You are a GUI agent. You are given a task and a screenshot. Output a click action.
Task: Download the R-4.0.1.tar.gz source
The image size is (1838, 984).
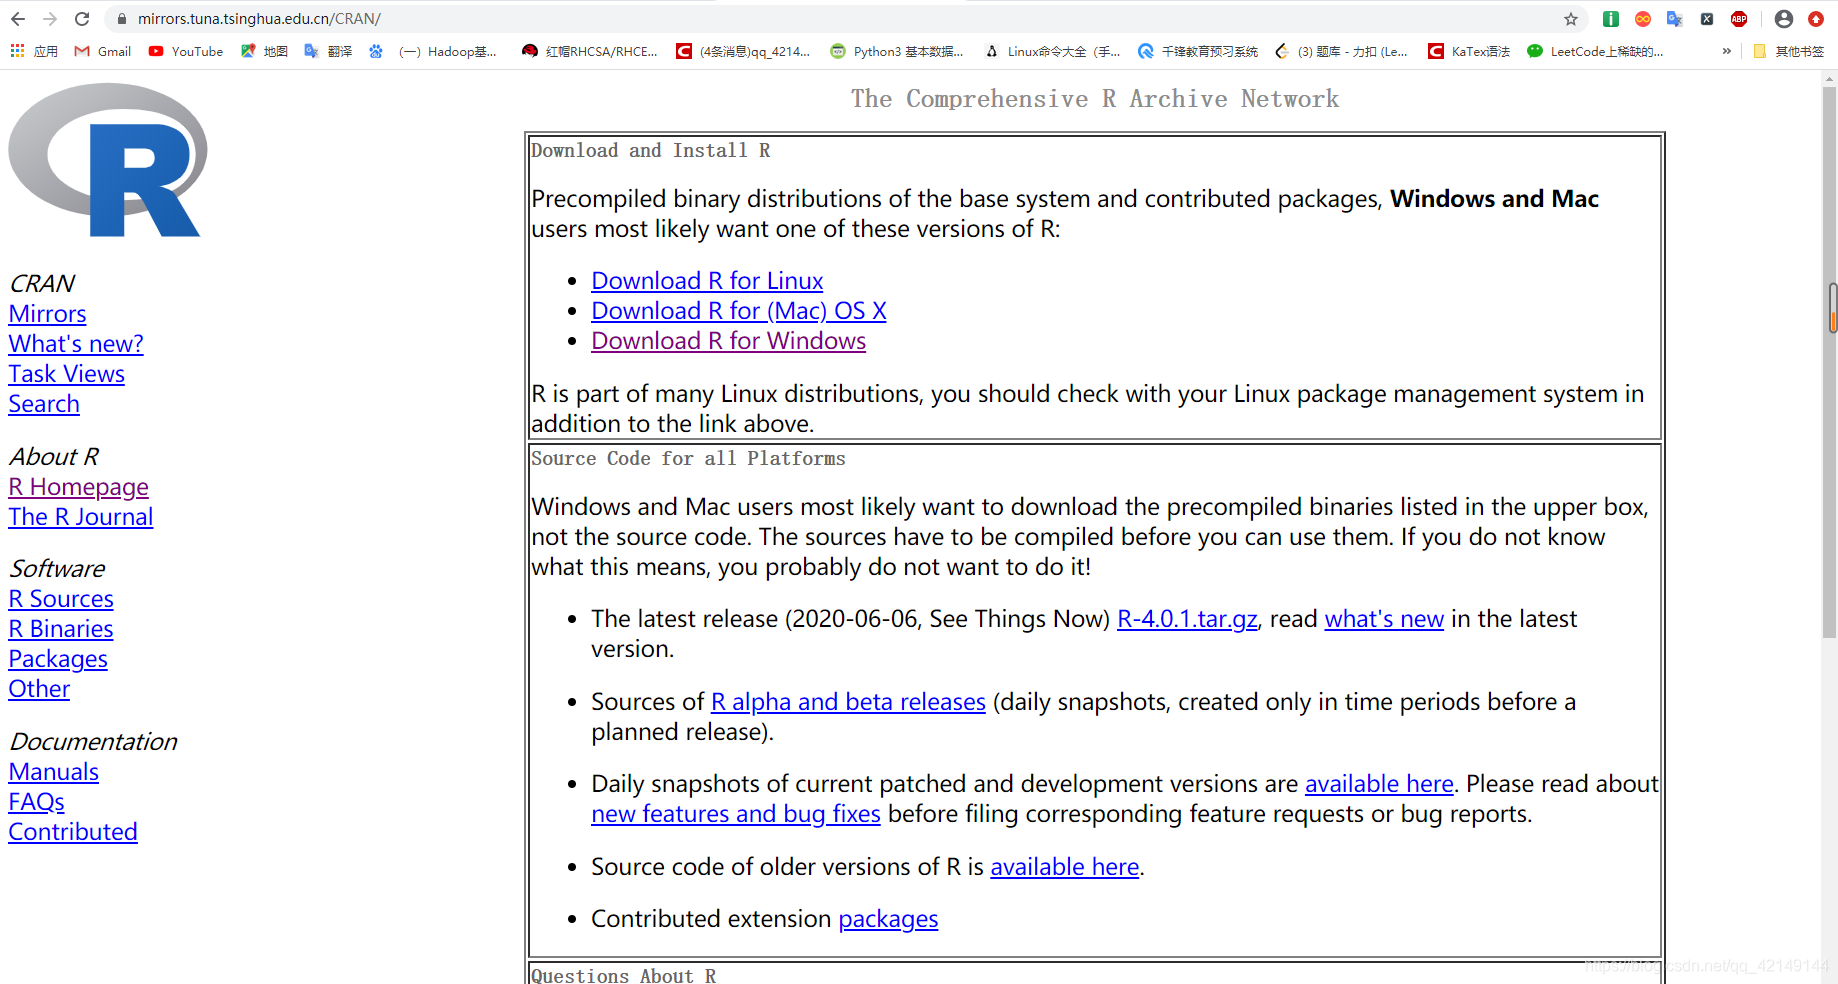point(1187,619)
